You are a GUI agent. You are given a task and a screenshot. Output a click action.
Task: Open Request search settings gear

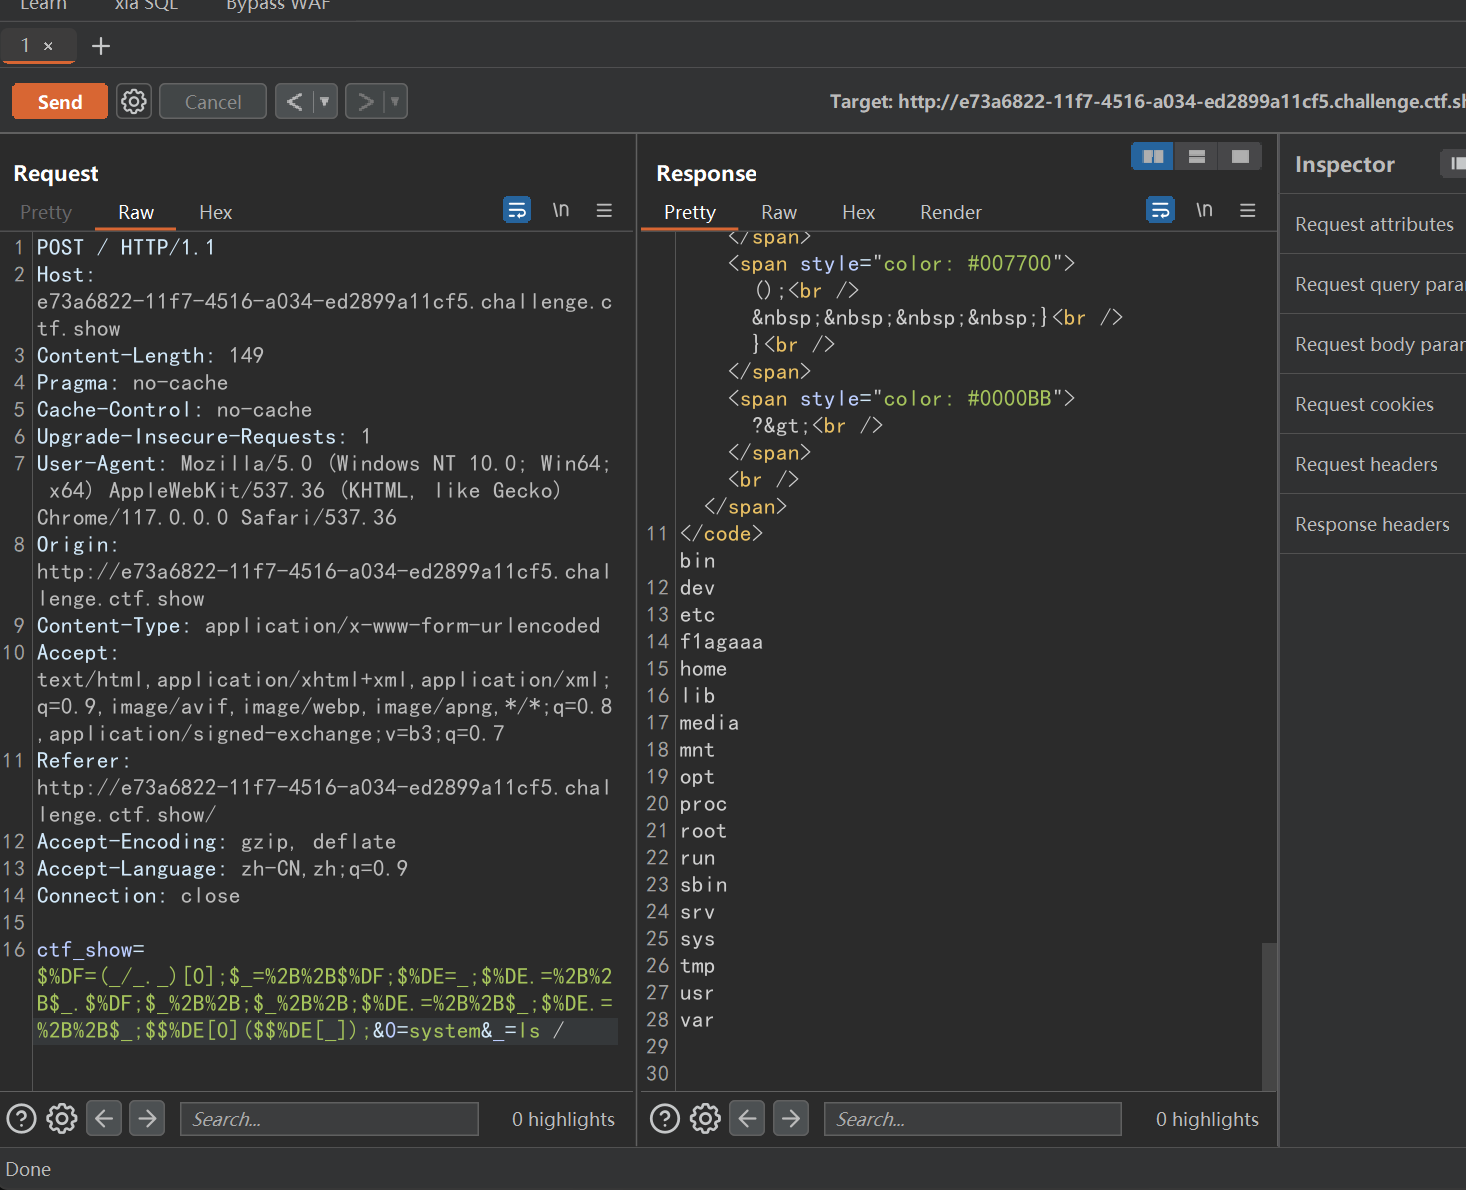click(62, 1118)
